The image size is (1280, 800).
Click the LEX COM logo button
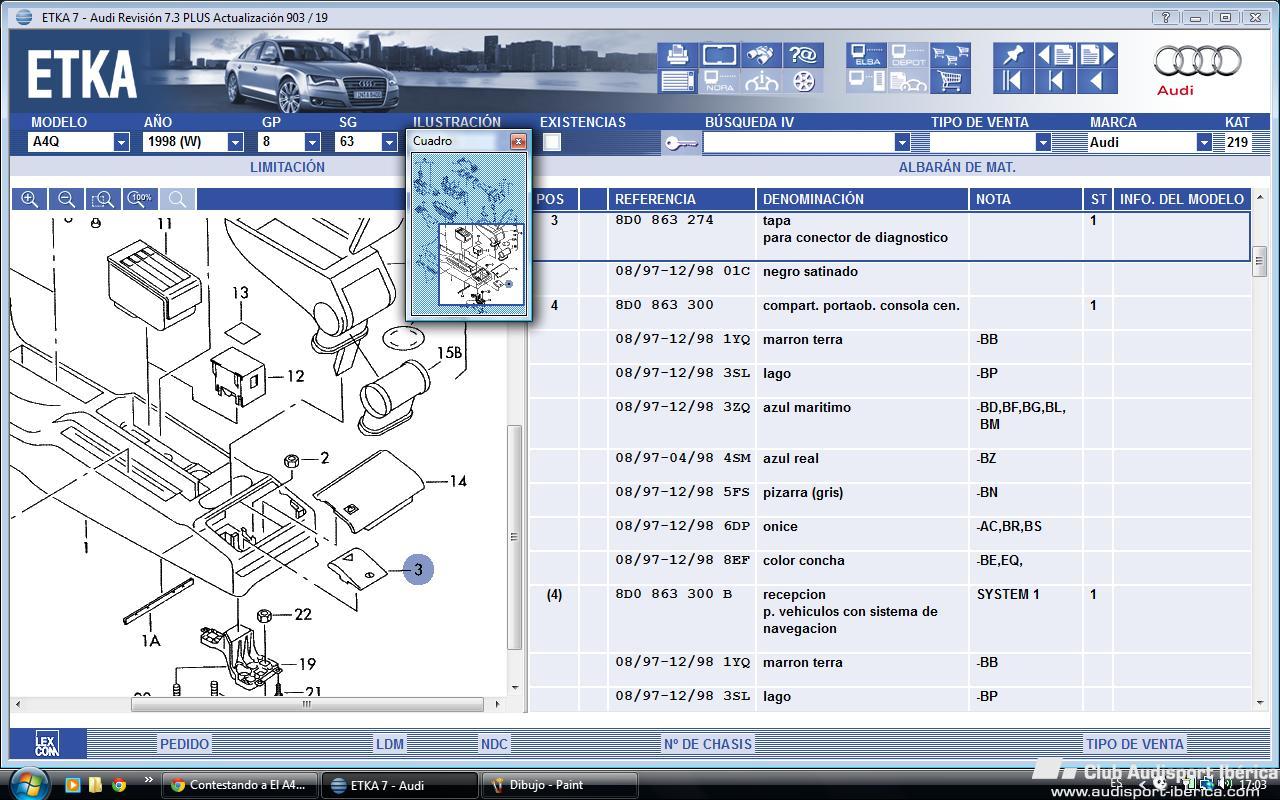47,744
